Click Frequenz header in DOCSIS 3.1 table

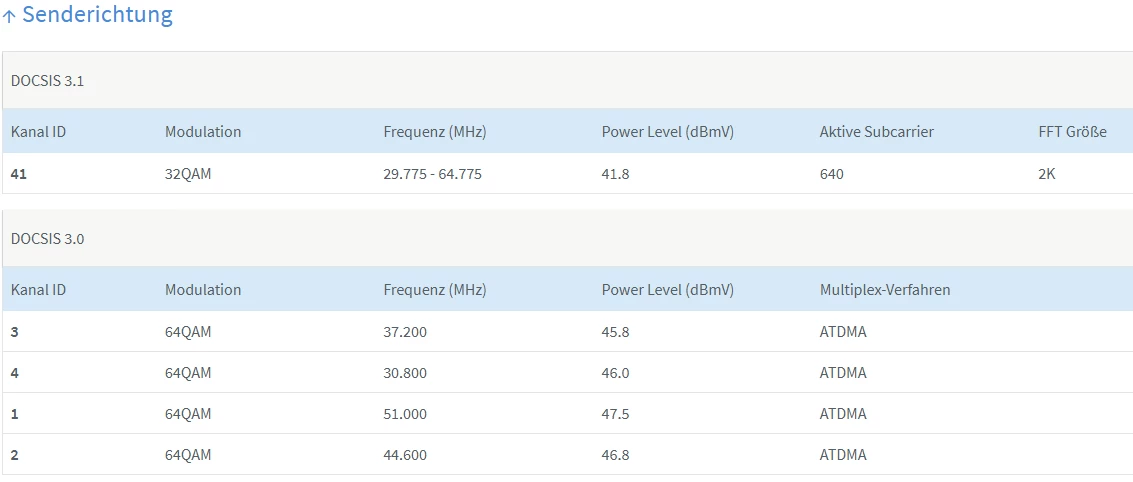(x=434, y=132)
